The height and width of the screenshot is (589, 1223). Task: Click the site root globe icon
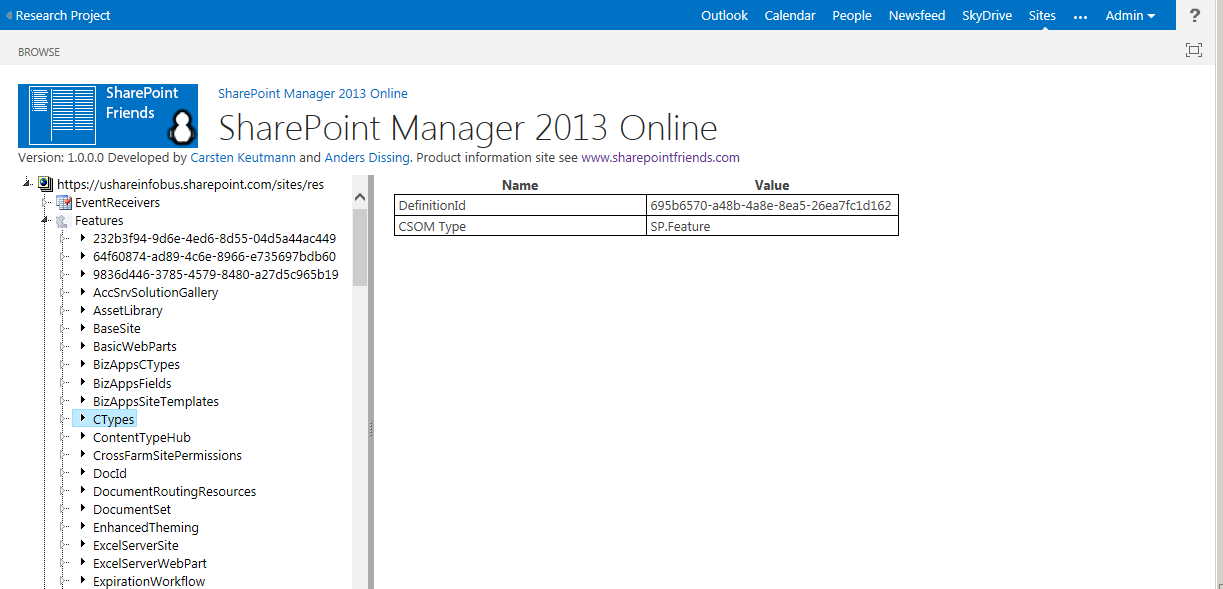(45, 184)
